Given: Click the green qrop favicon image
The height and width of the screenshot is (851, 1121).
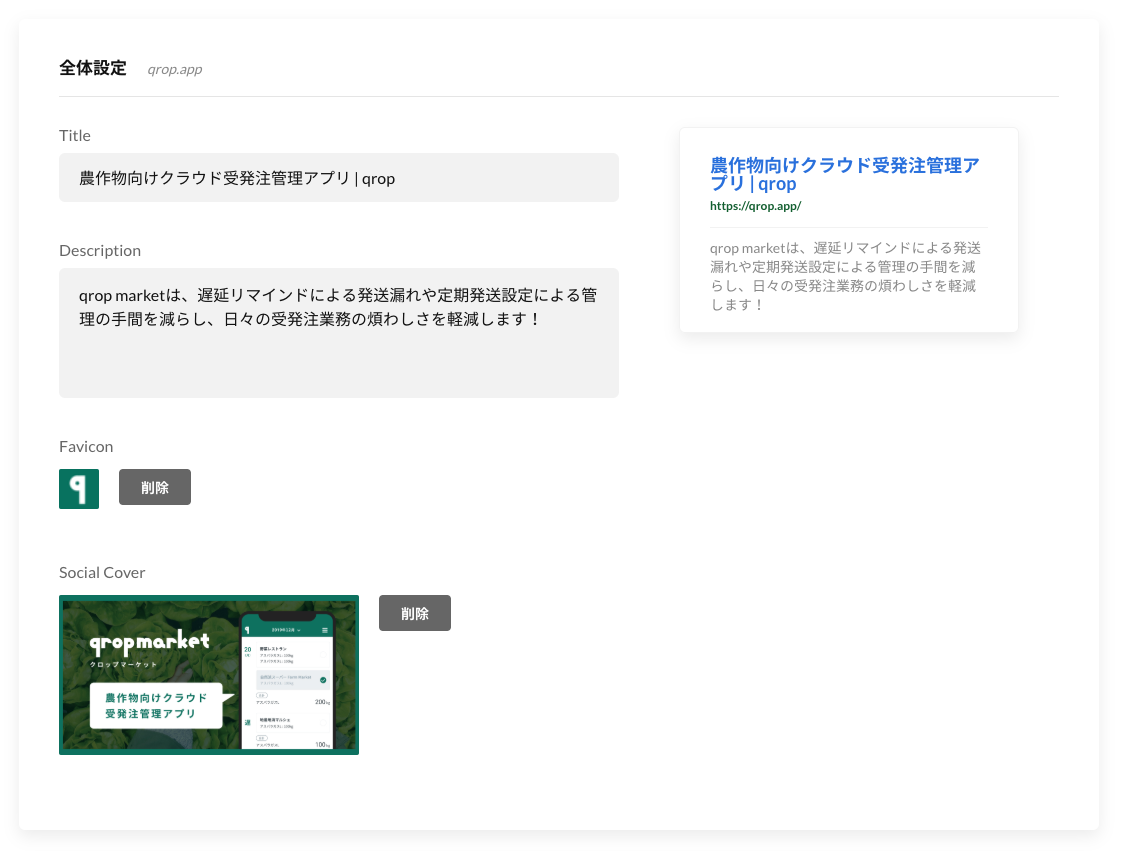Looking at the screenshot, I should pos(79,488).
